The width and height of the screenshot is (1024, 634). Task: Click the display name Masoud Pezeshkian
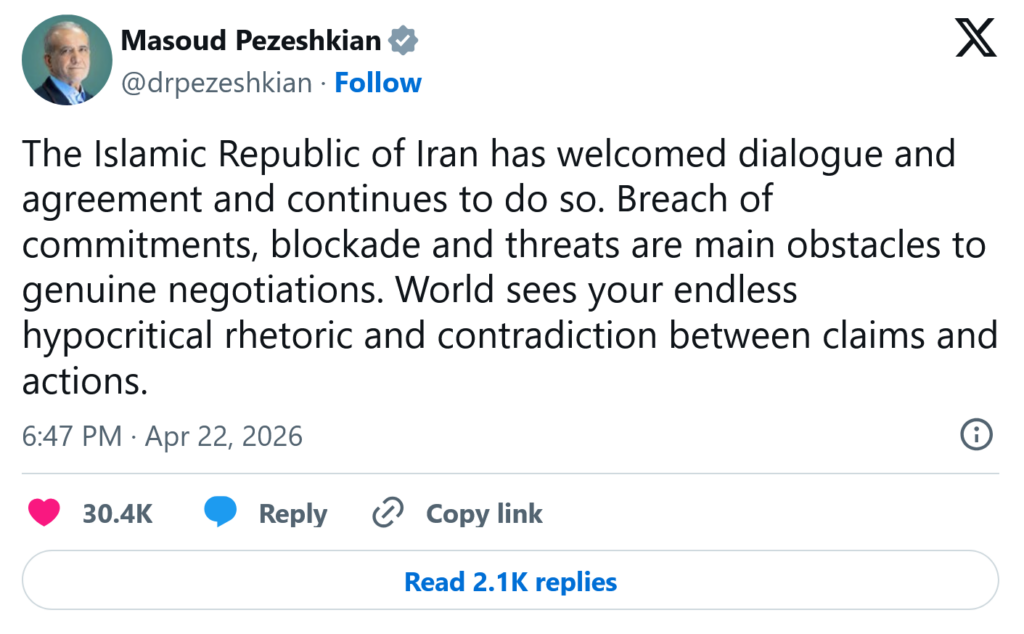pos(250,41)
